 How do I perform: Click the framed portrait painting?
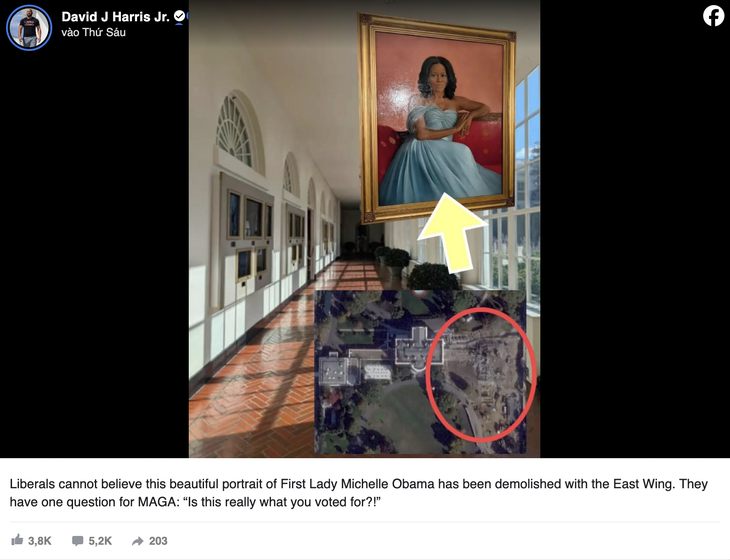tap(437, 119)
